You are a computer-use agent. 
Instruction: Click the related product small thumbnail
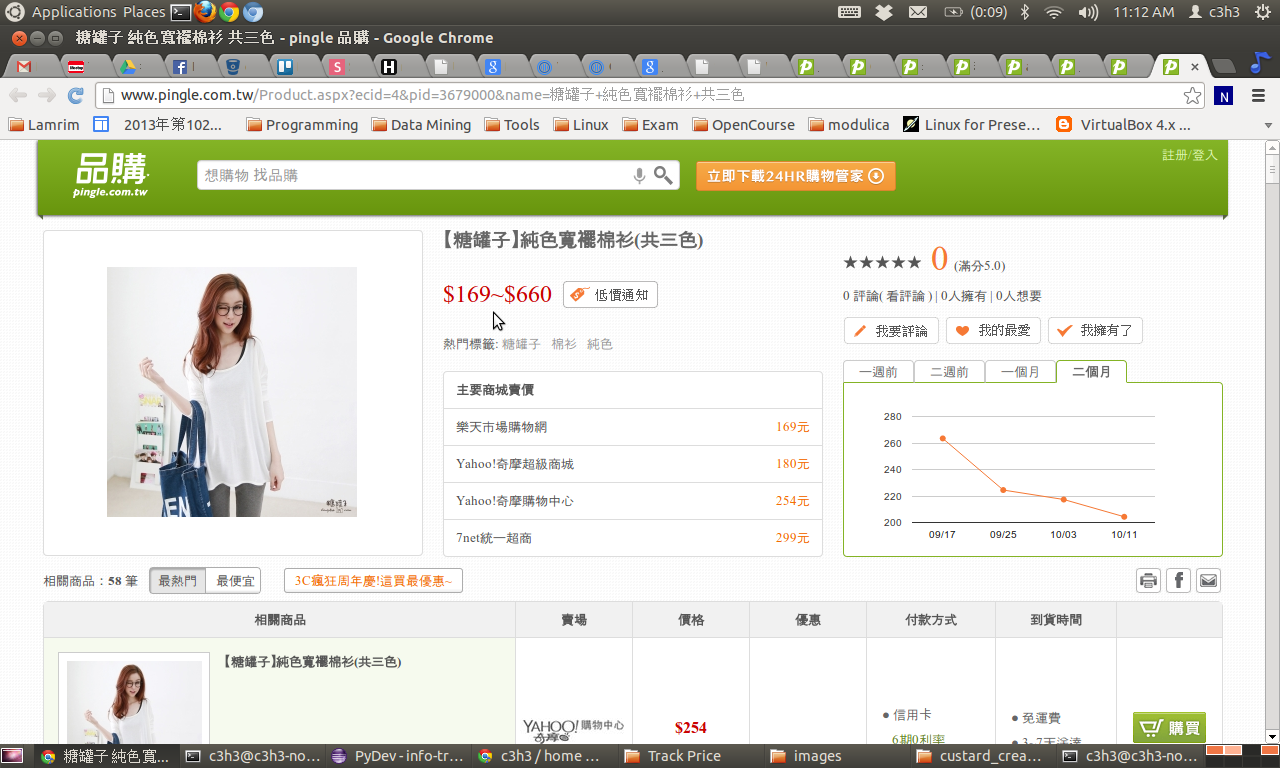point(134,700)
